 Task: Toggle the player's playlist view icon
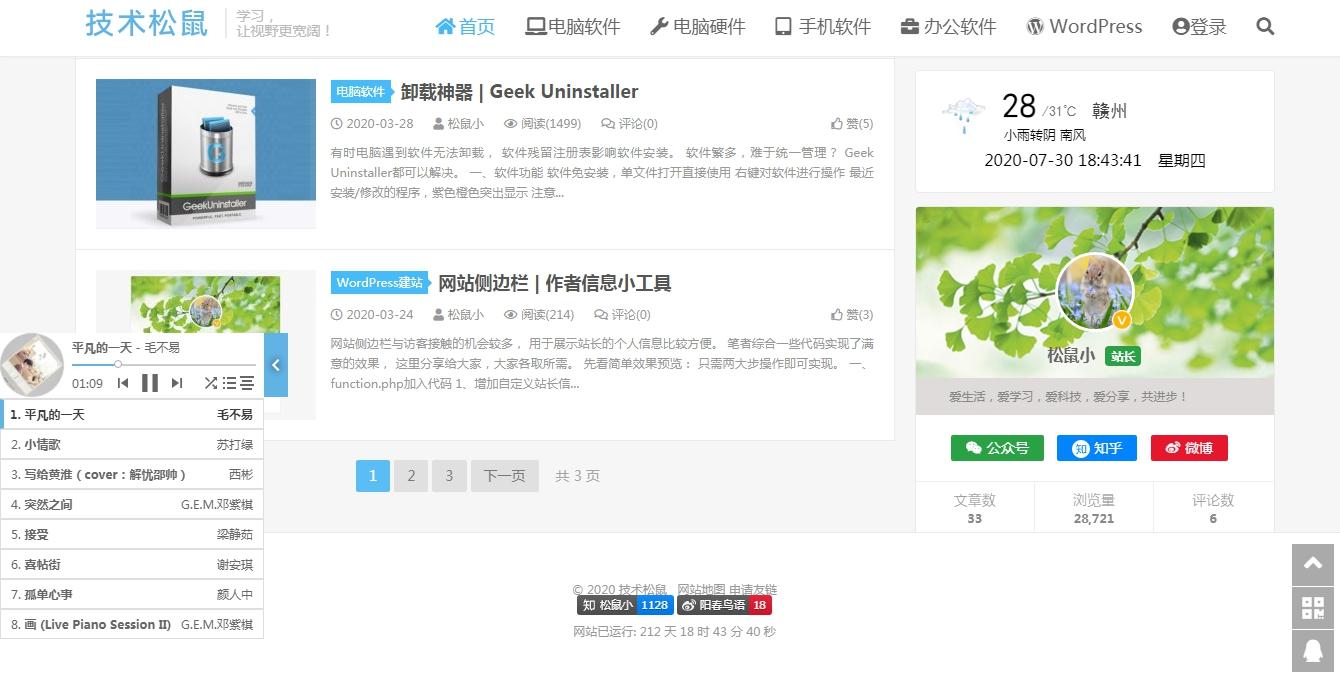tap(230, 382)
